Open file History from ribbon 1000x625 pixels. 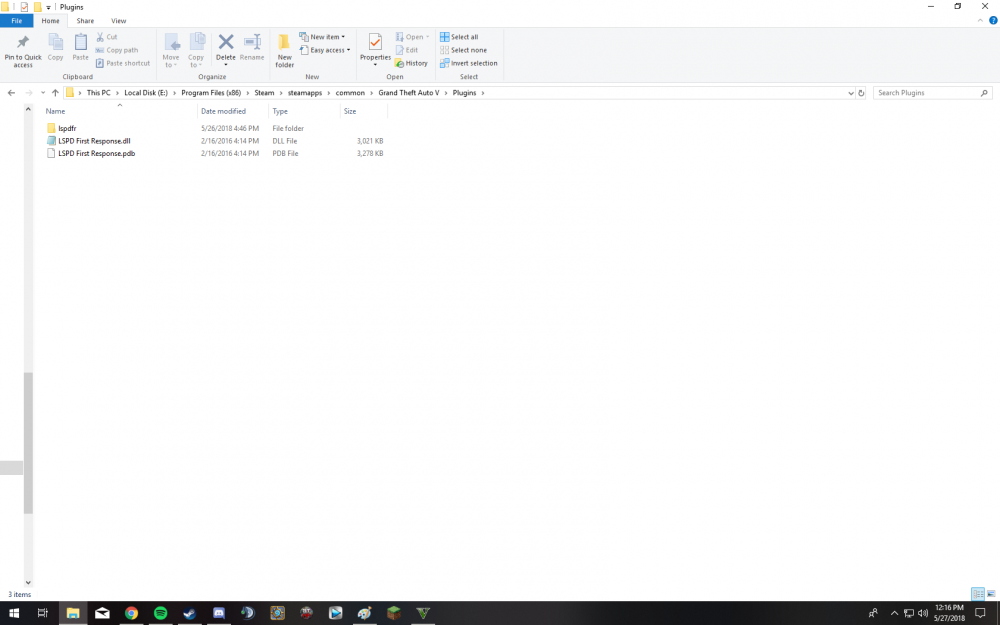point(411,63)
